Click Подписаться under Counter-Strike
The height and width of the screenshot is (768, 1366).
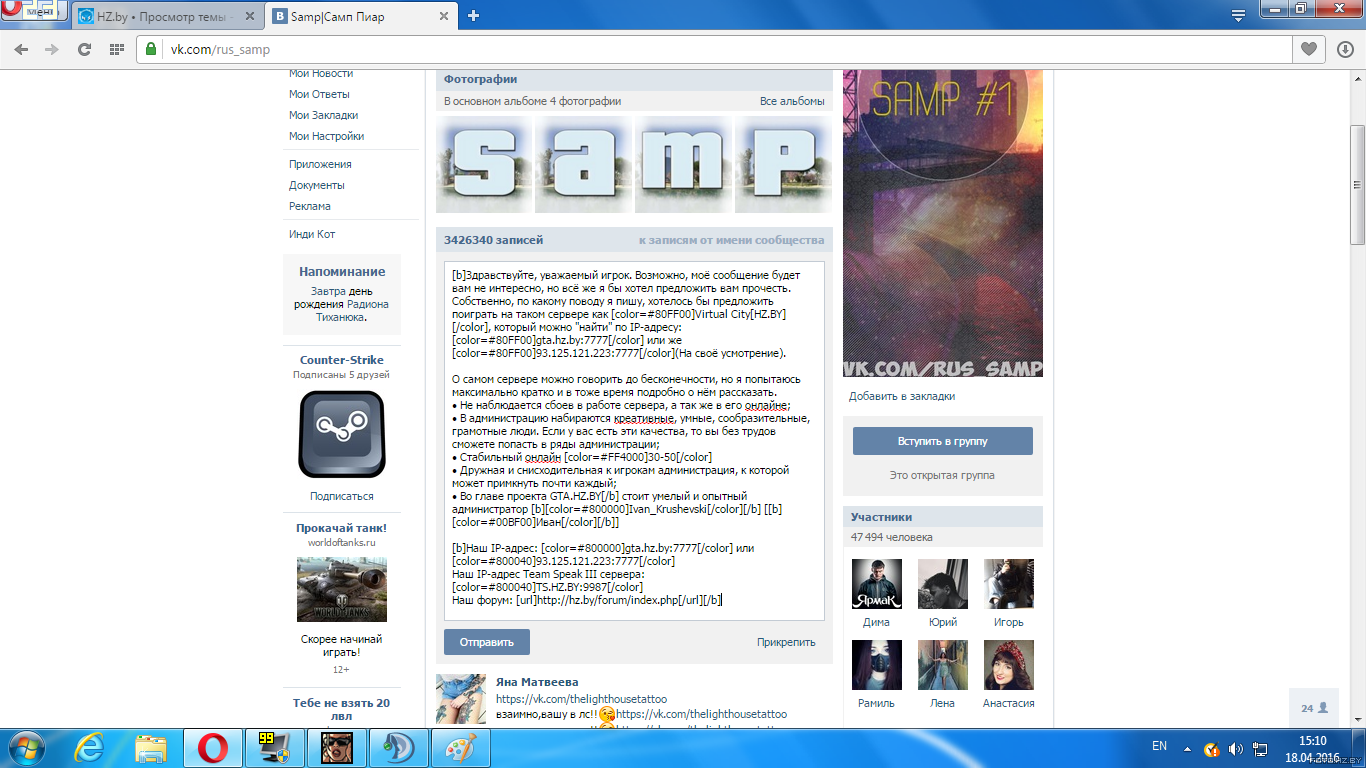(342, 496)
